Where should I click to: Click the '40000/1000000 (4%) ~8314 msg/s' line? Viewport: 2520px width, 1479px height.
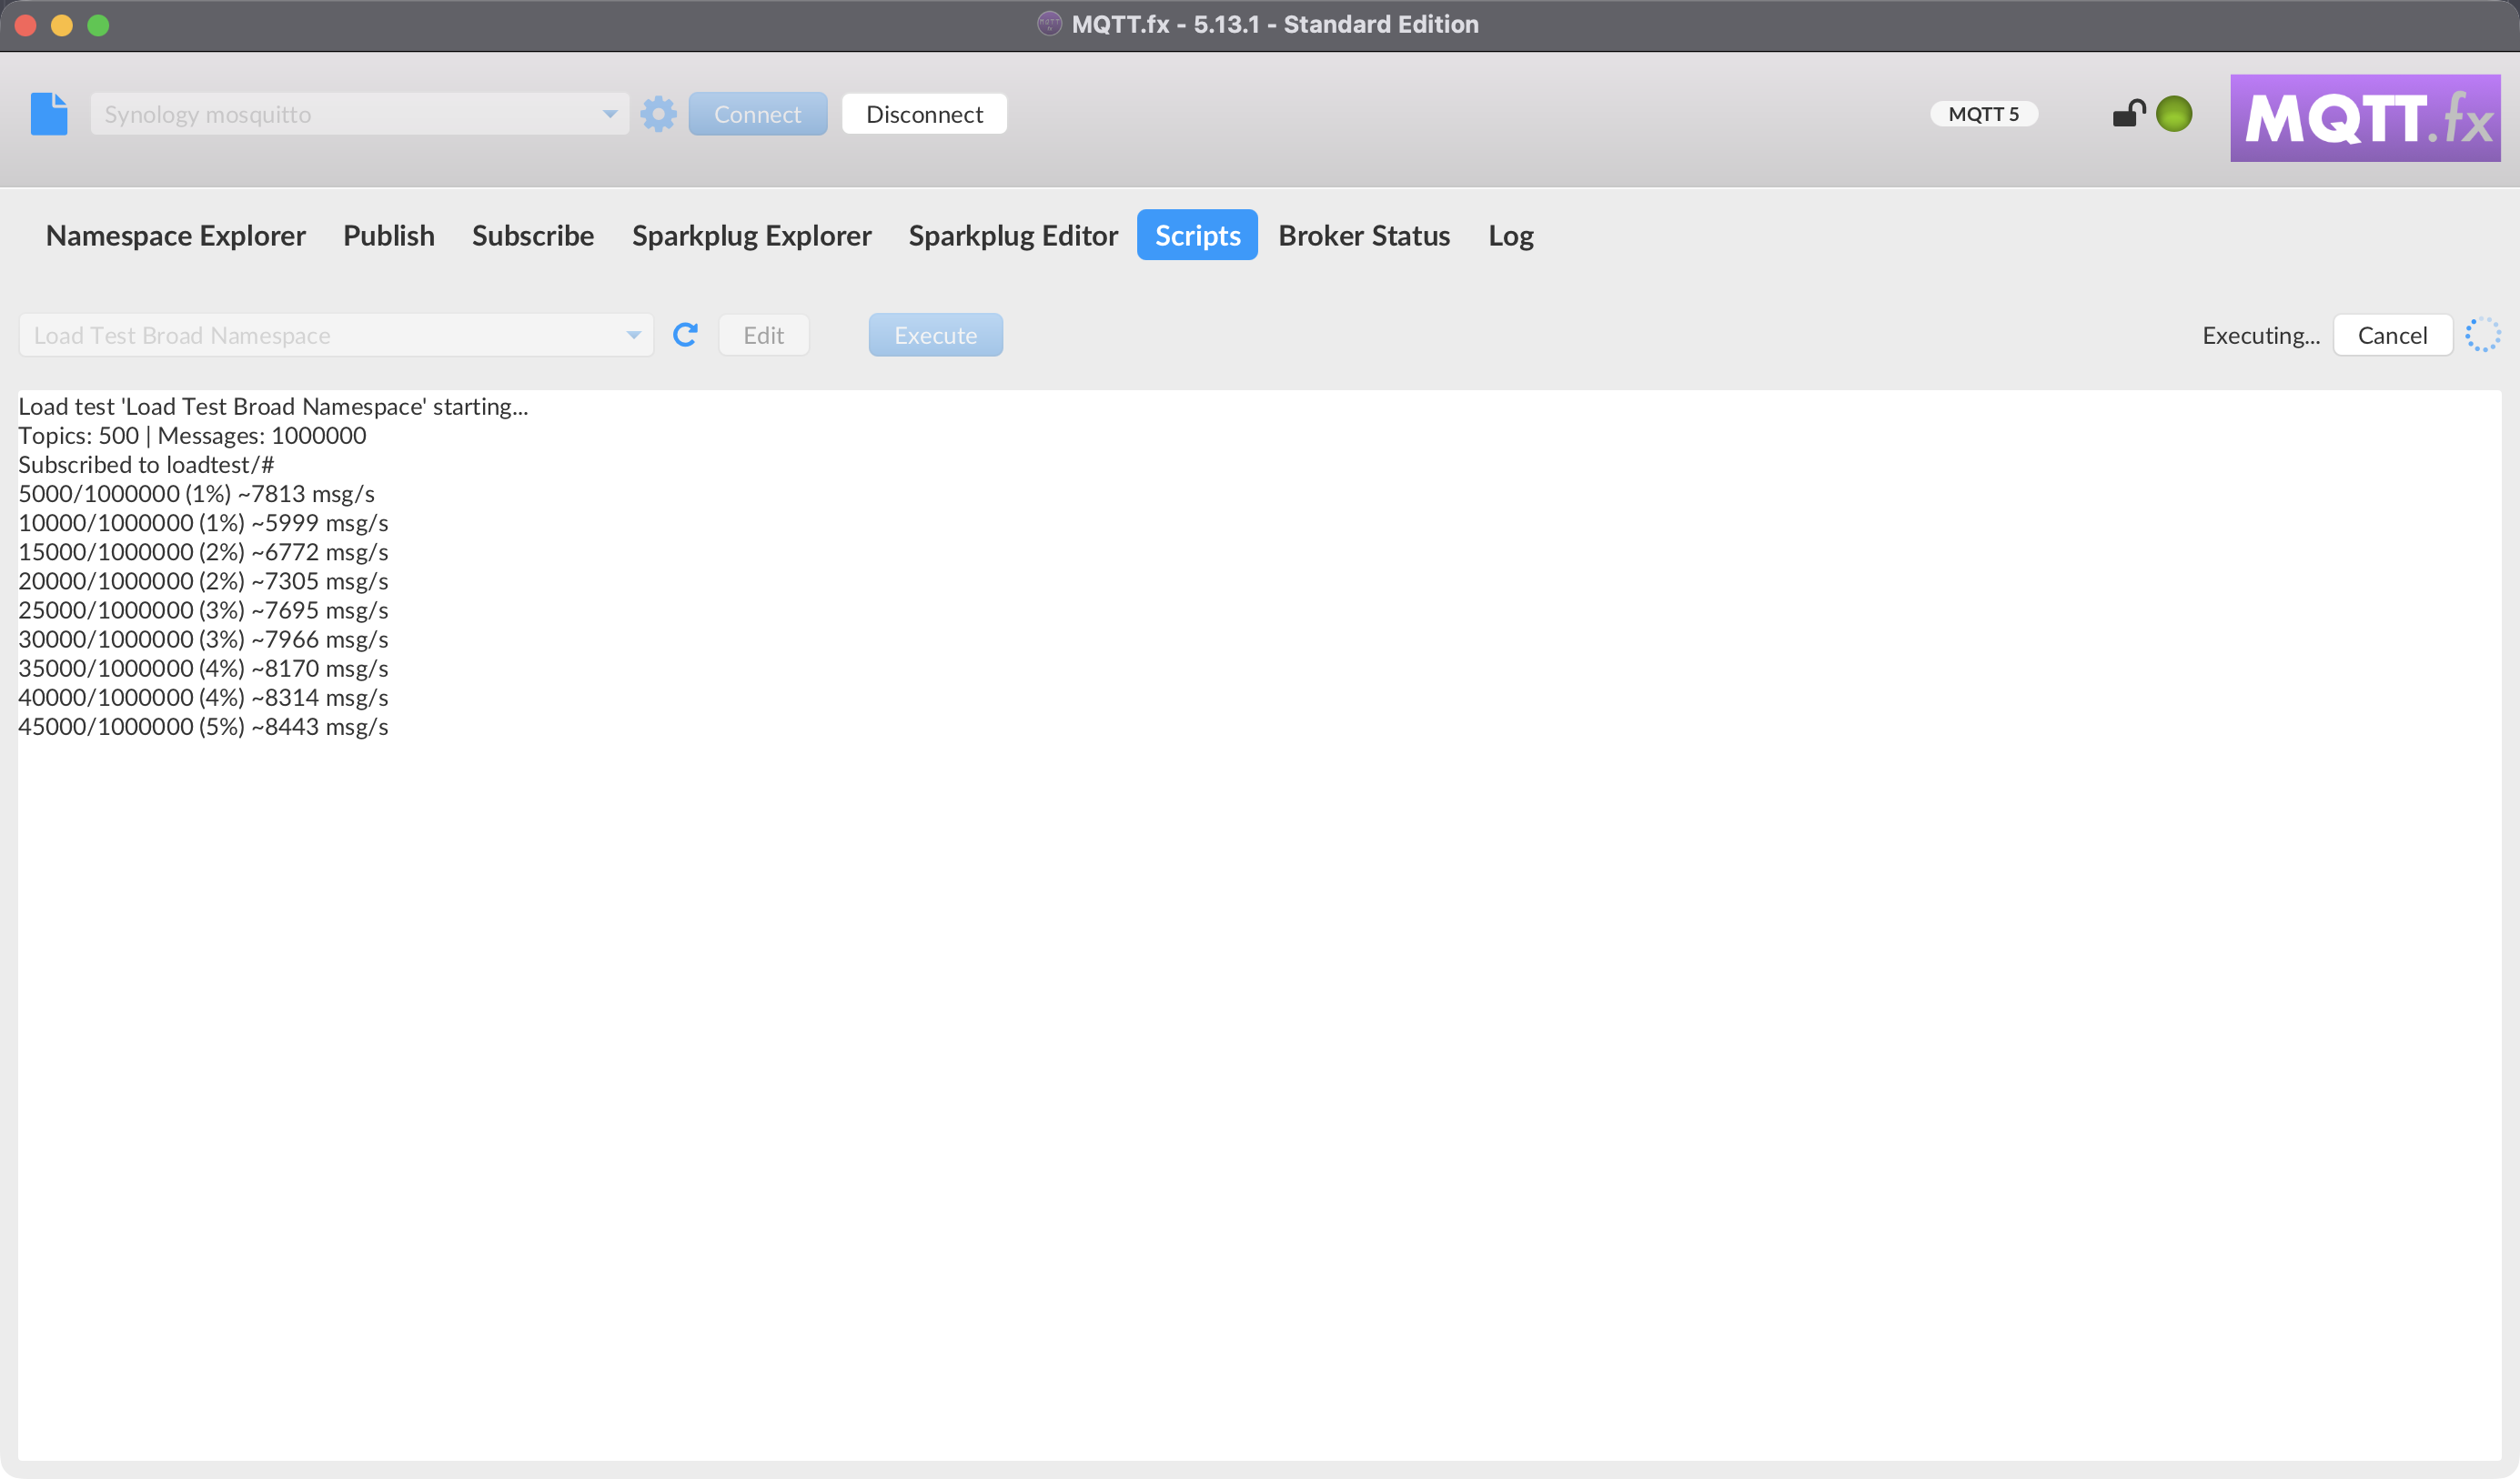203,696
